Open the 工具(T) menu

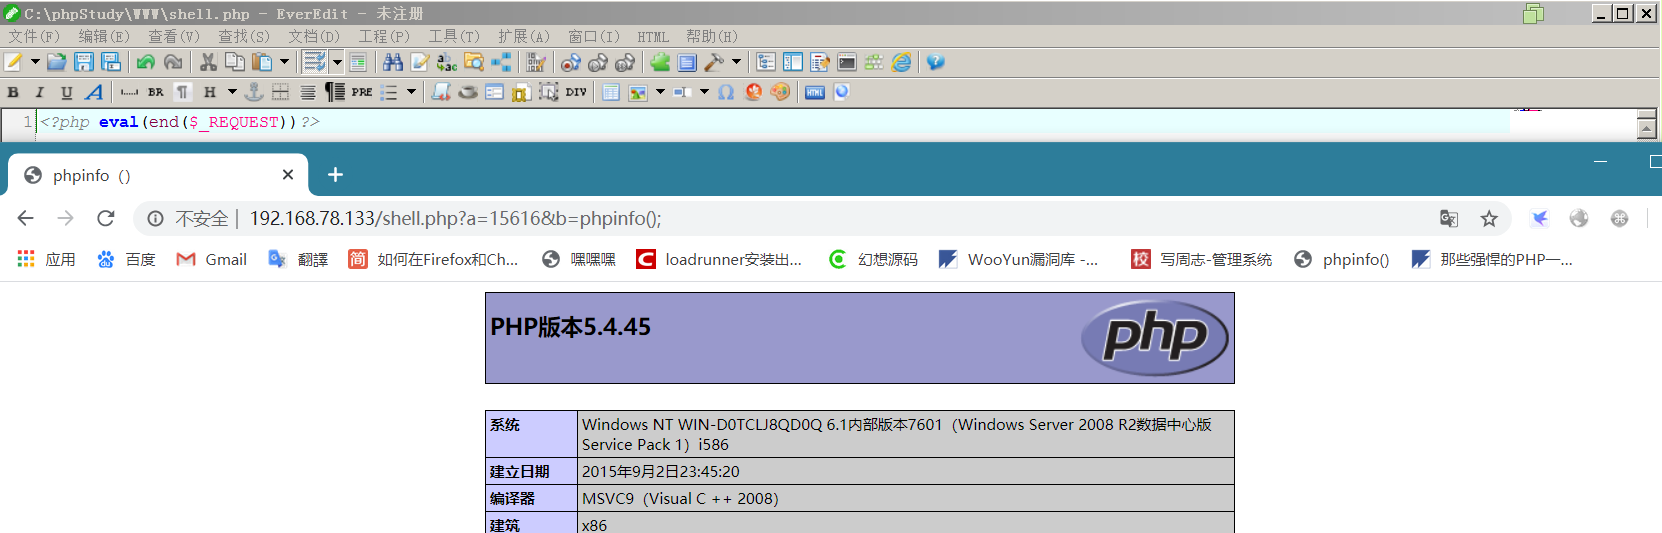pyautogui.click(x=454, y=36)
